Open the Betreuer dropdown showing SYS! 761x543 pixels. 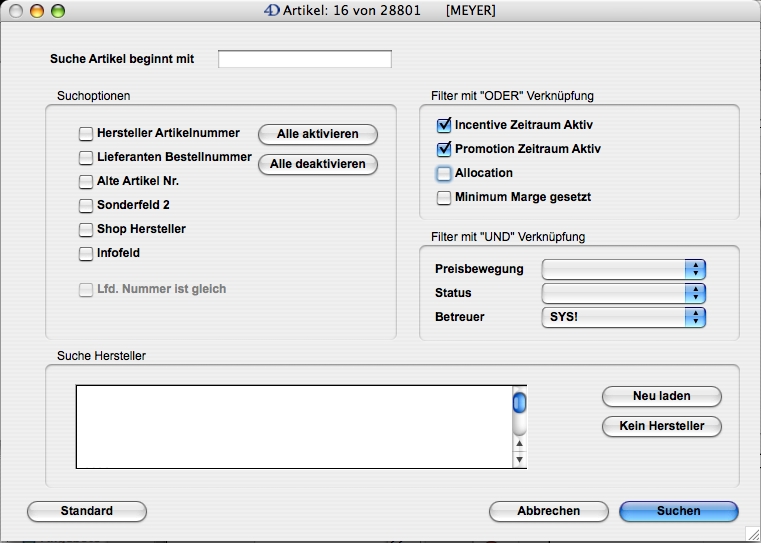pos(623,317)
